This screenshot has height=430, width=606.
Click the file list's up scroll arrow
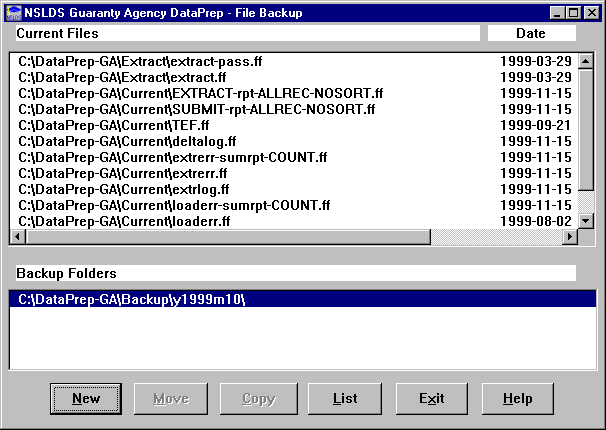coord(586,61)
